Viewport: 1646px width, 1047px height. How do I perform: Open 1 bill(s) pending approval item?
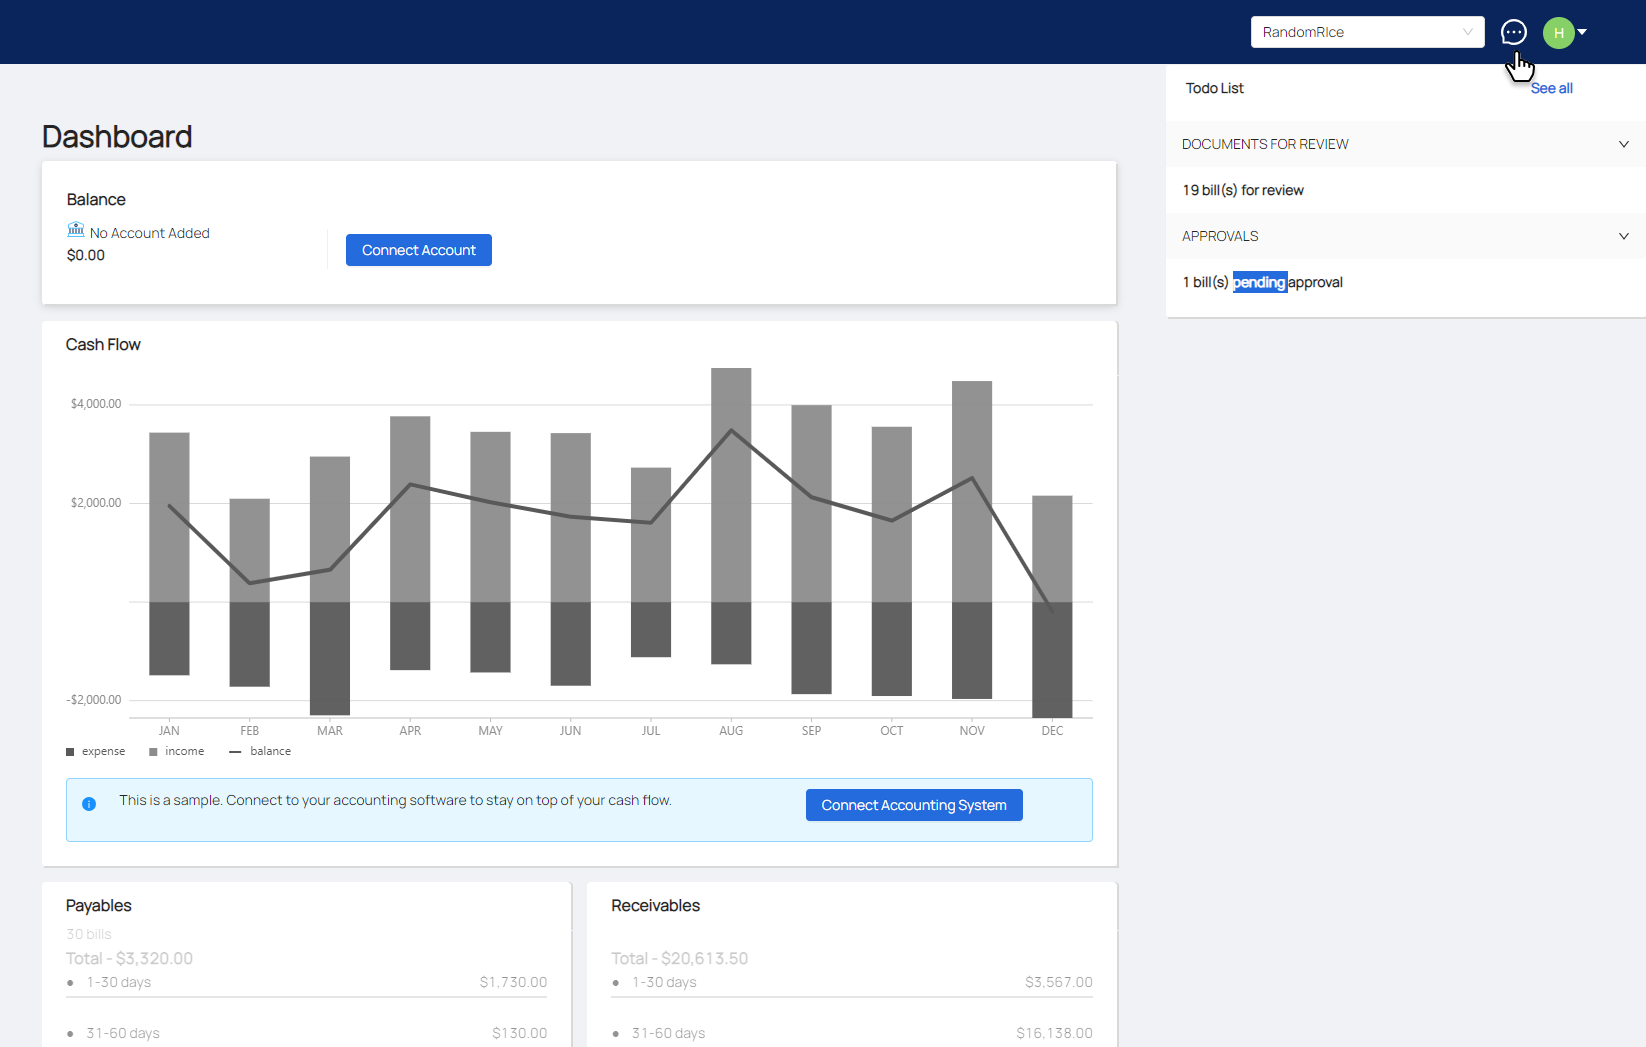pos(1262,282)
